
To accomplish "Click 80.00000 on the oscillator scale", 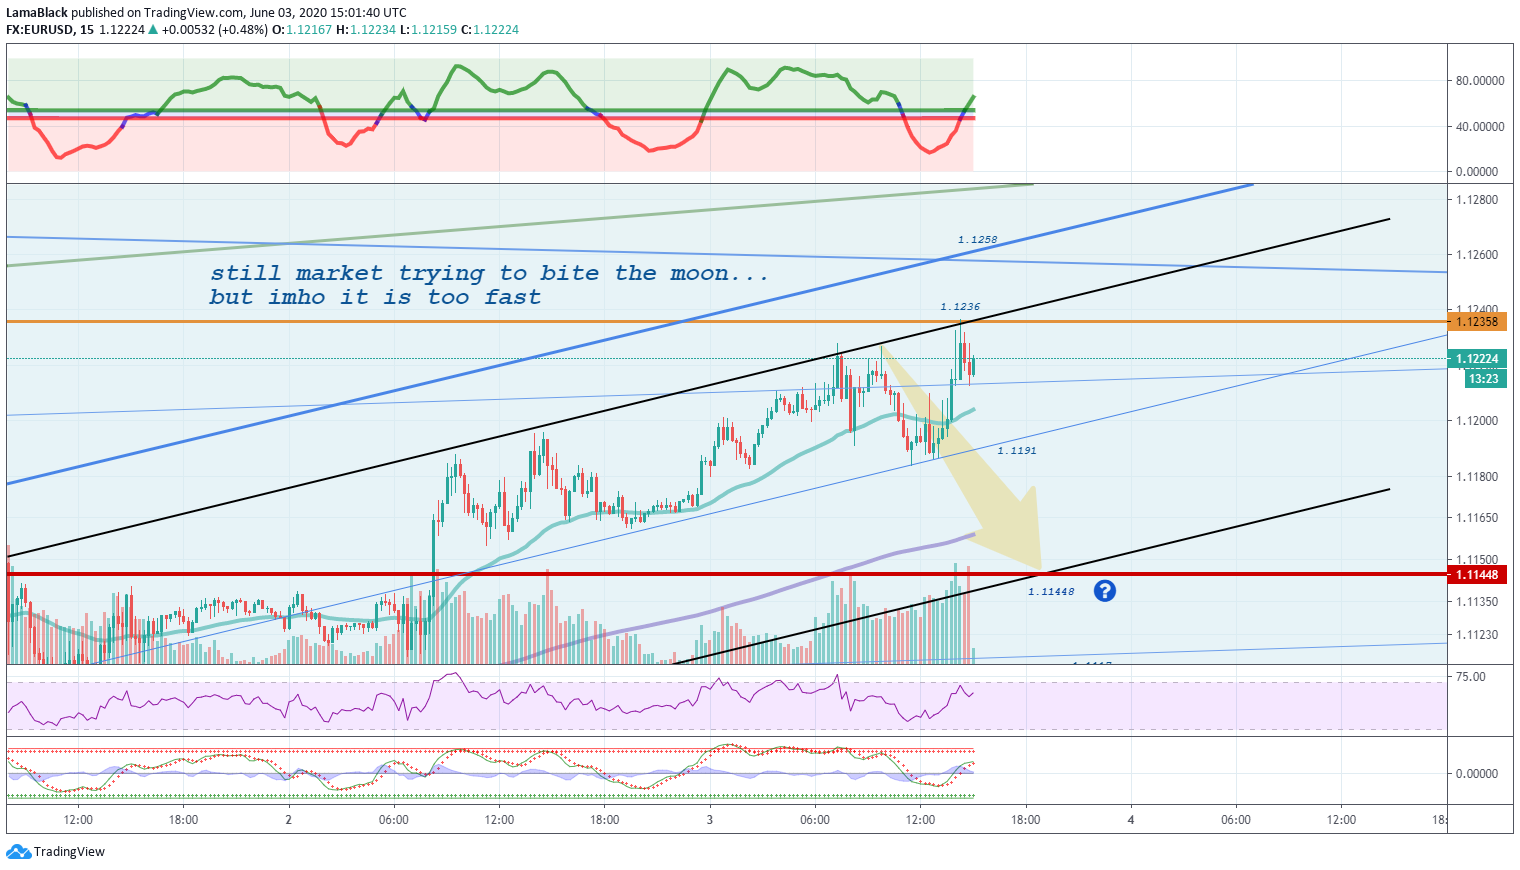I will pyautogui.click(x=1480, y=81).
